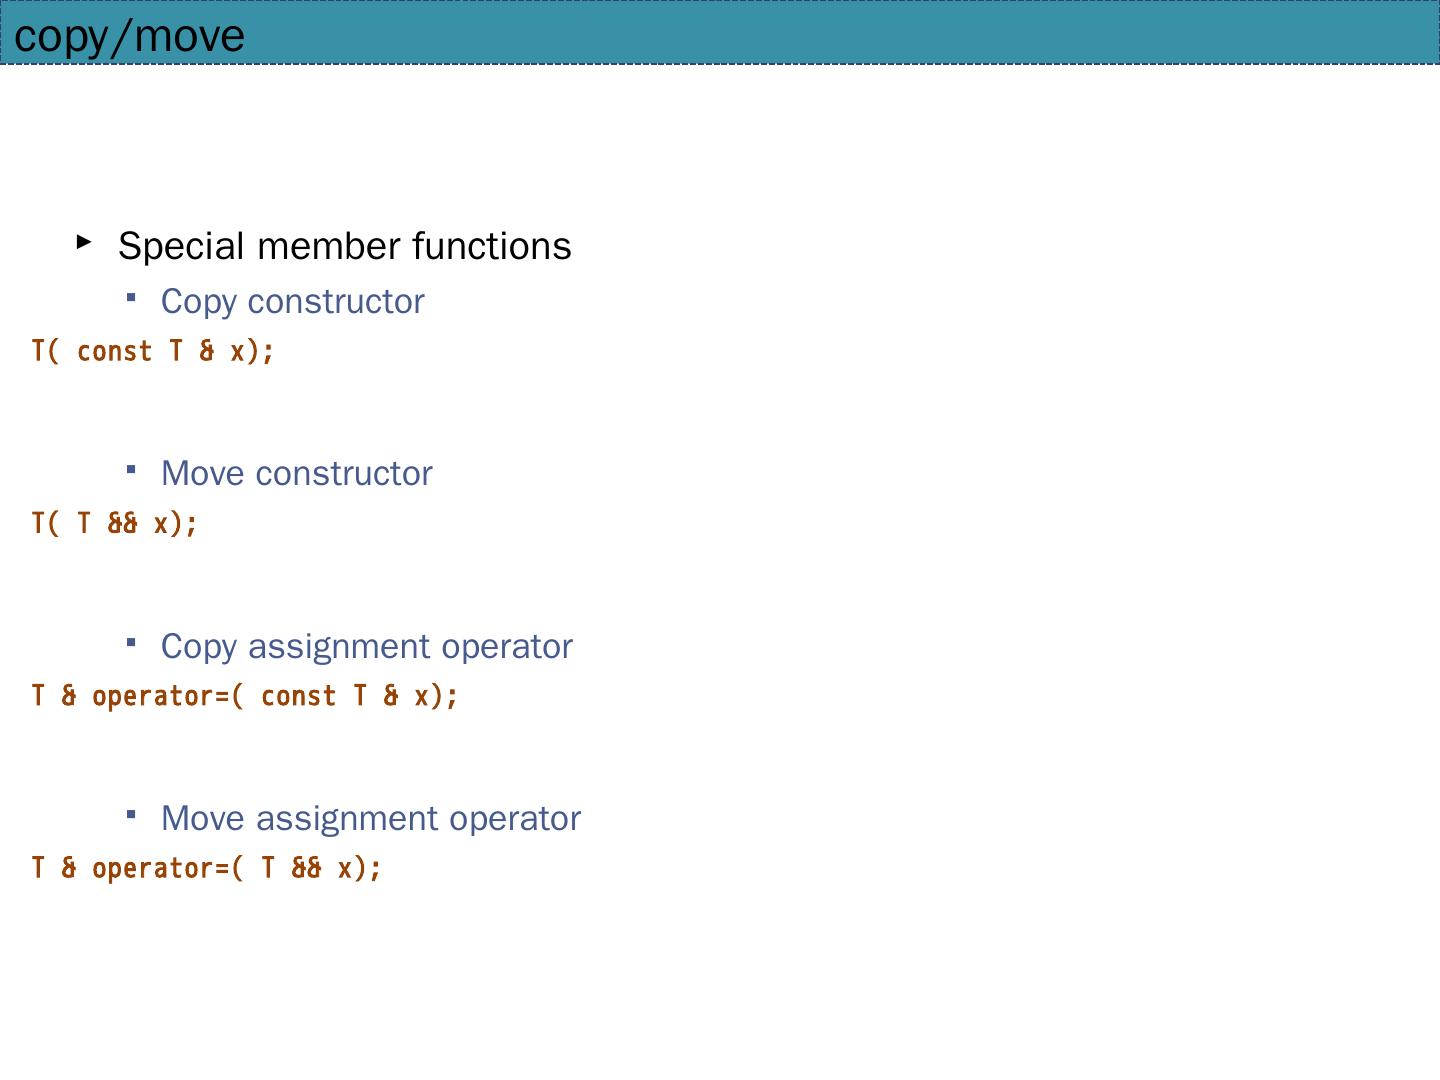1440x1080 pixels.
Task: Click the Copy assignment operator sub-heading
Action: pyautogui.click(x=366, y=647)
